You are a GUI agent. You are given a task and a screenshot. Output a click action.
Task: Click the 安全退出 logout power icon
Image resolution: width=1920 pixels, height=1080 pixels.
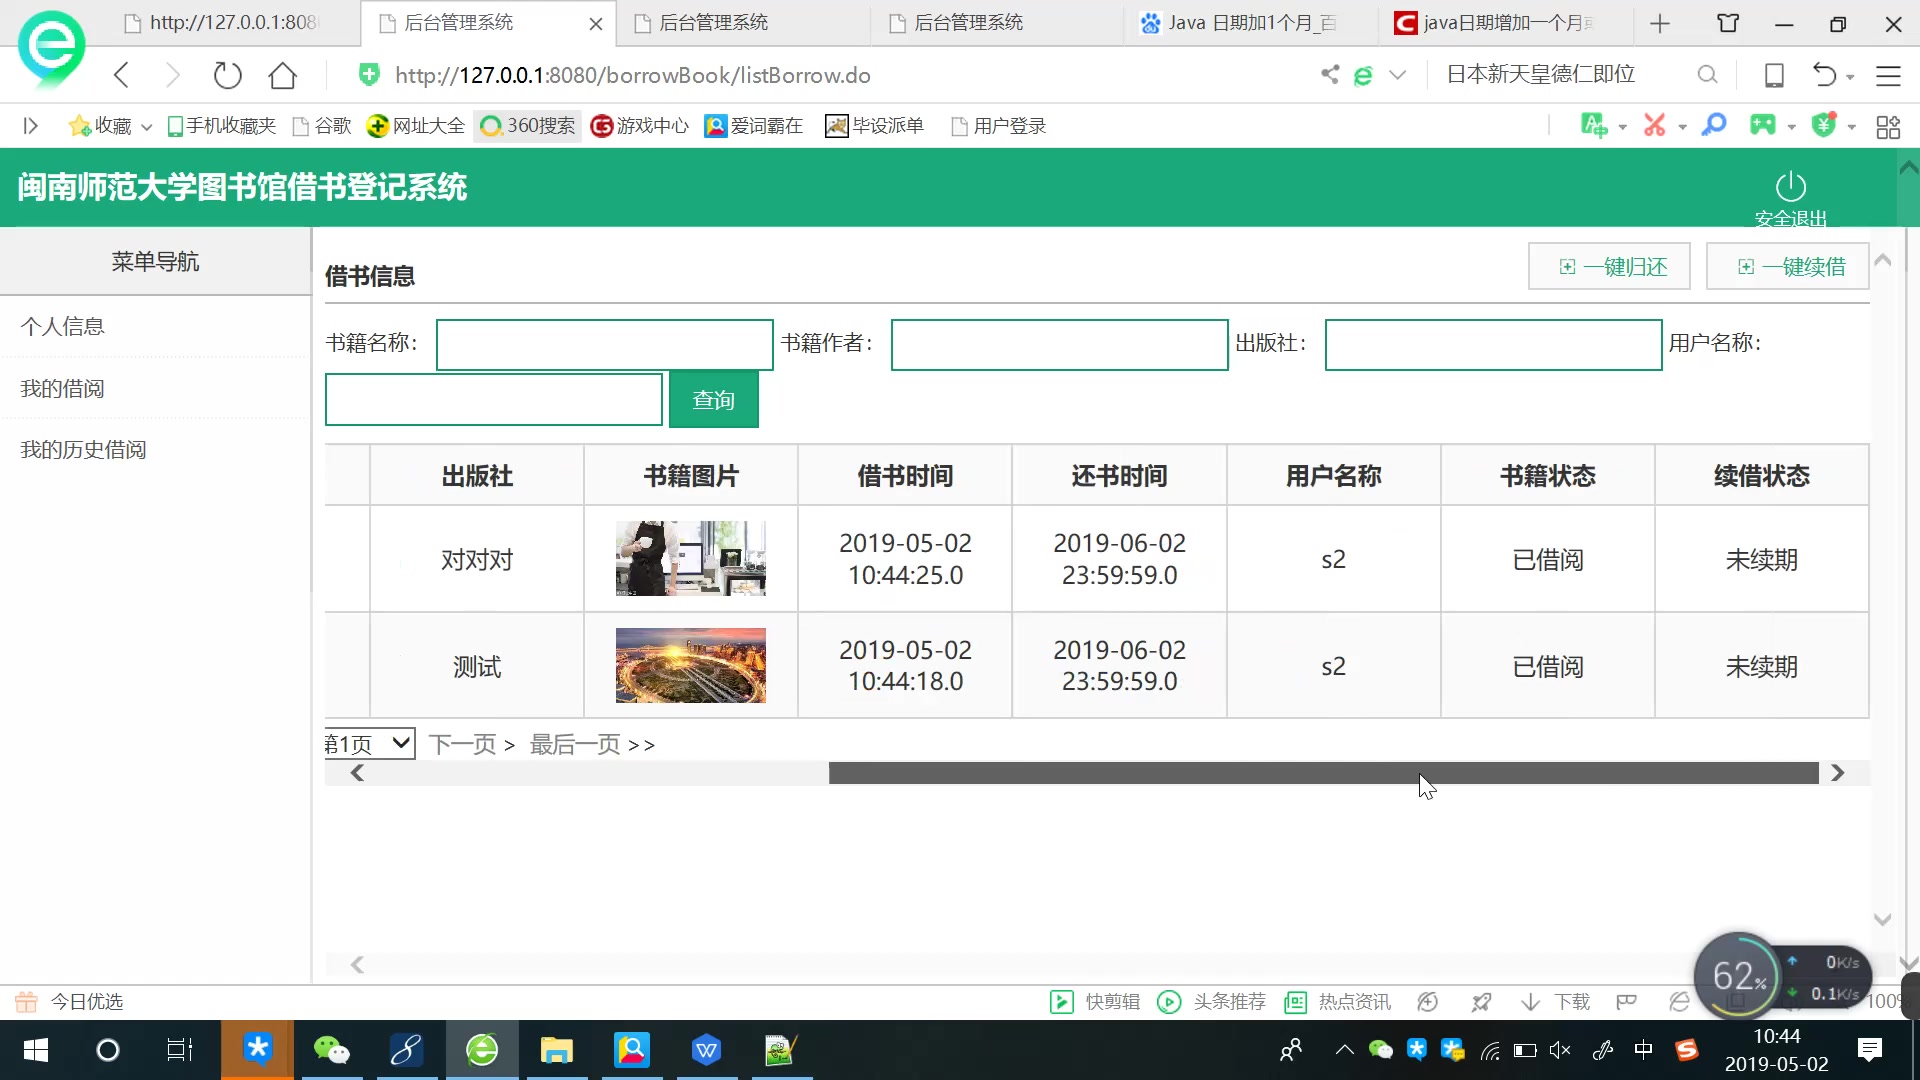click(1791, 186)
